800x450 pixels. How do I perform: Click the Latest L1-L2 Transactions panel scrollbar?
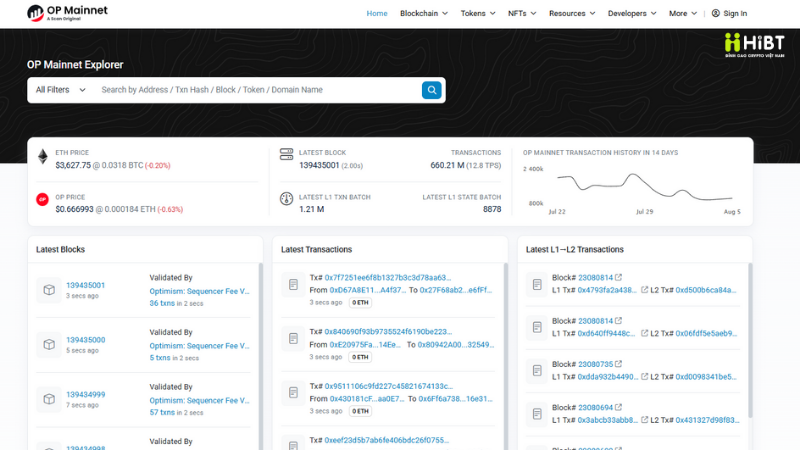click(750, 340)
